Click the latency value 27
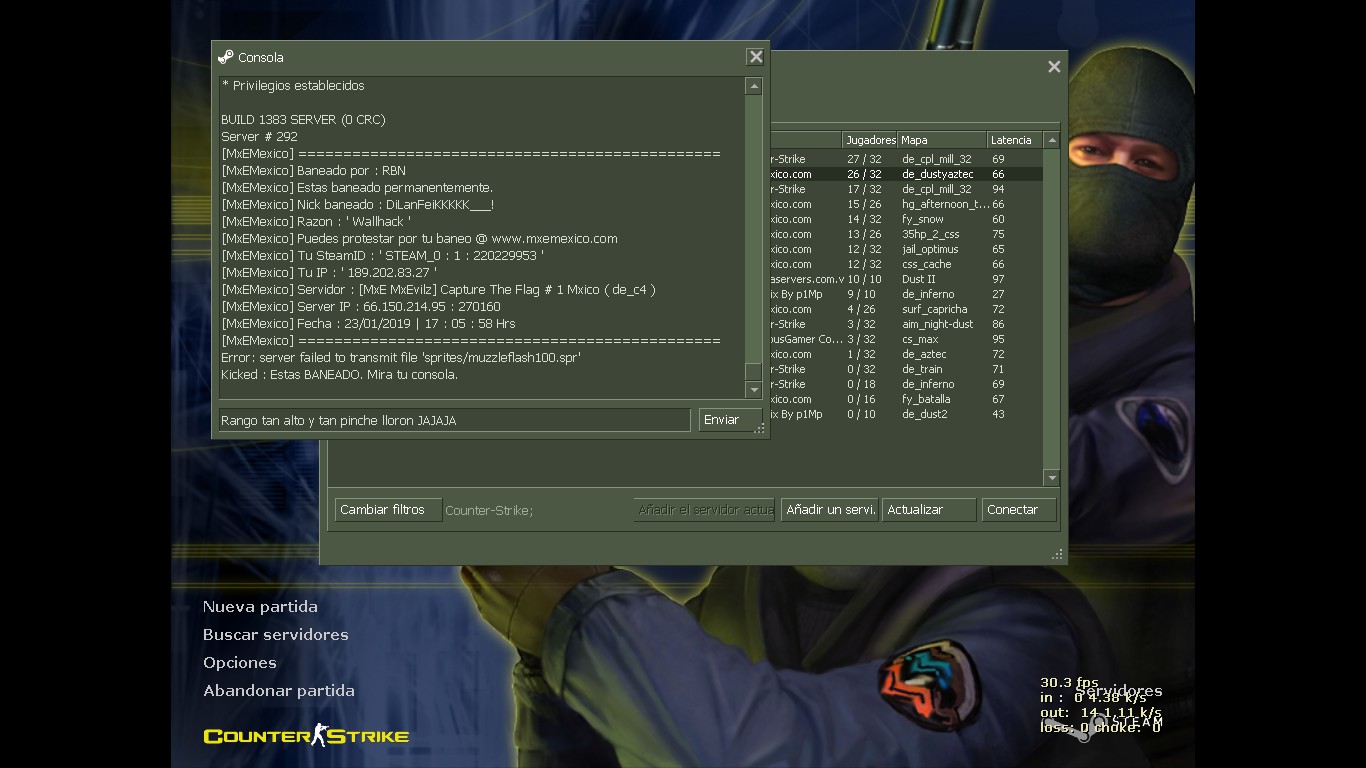 pos(998,294)
